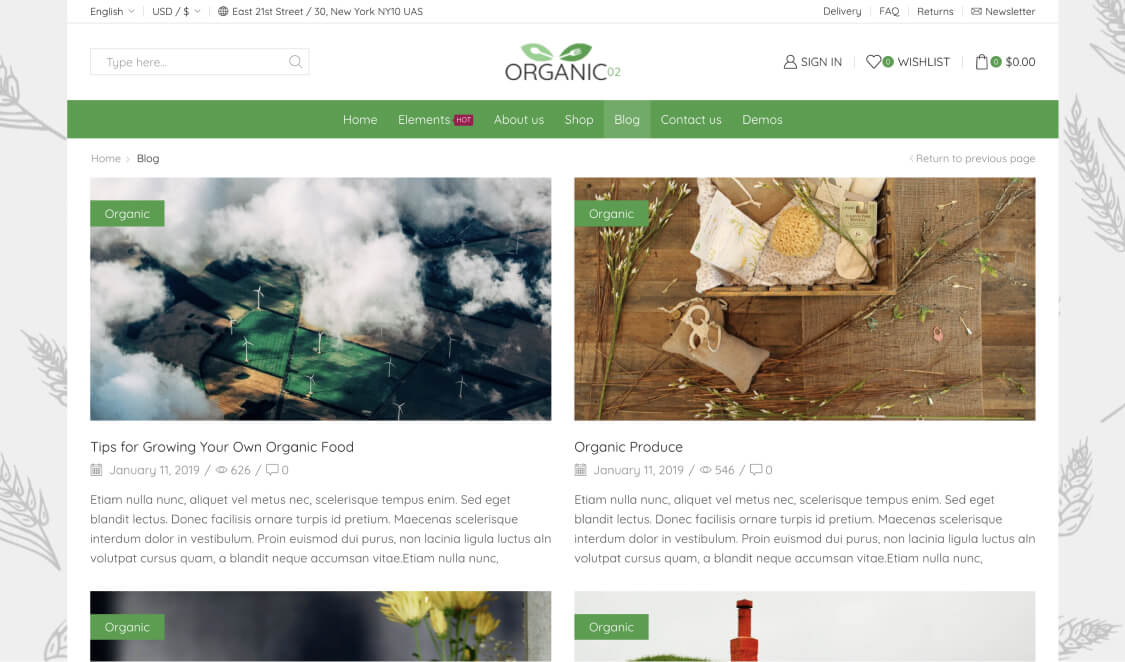1125x662 pixels.
Task: Click comment icon under Organic Produce post
Action: point(756,470)
